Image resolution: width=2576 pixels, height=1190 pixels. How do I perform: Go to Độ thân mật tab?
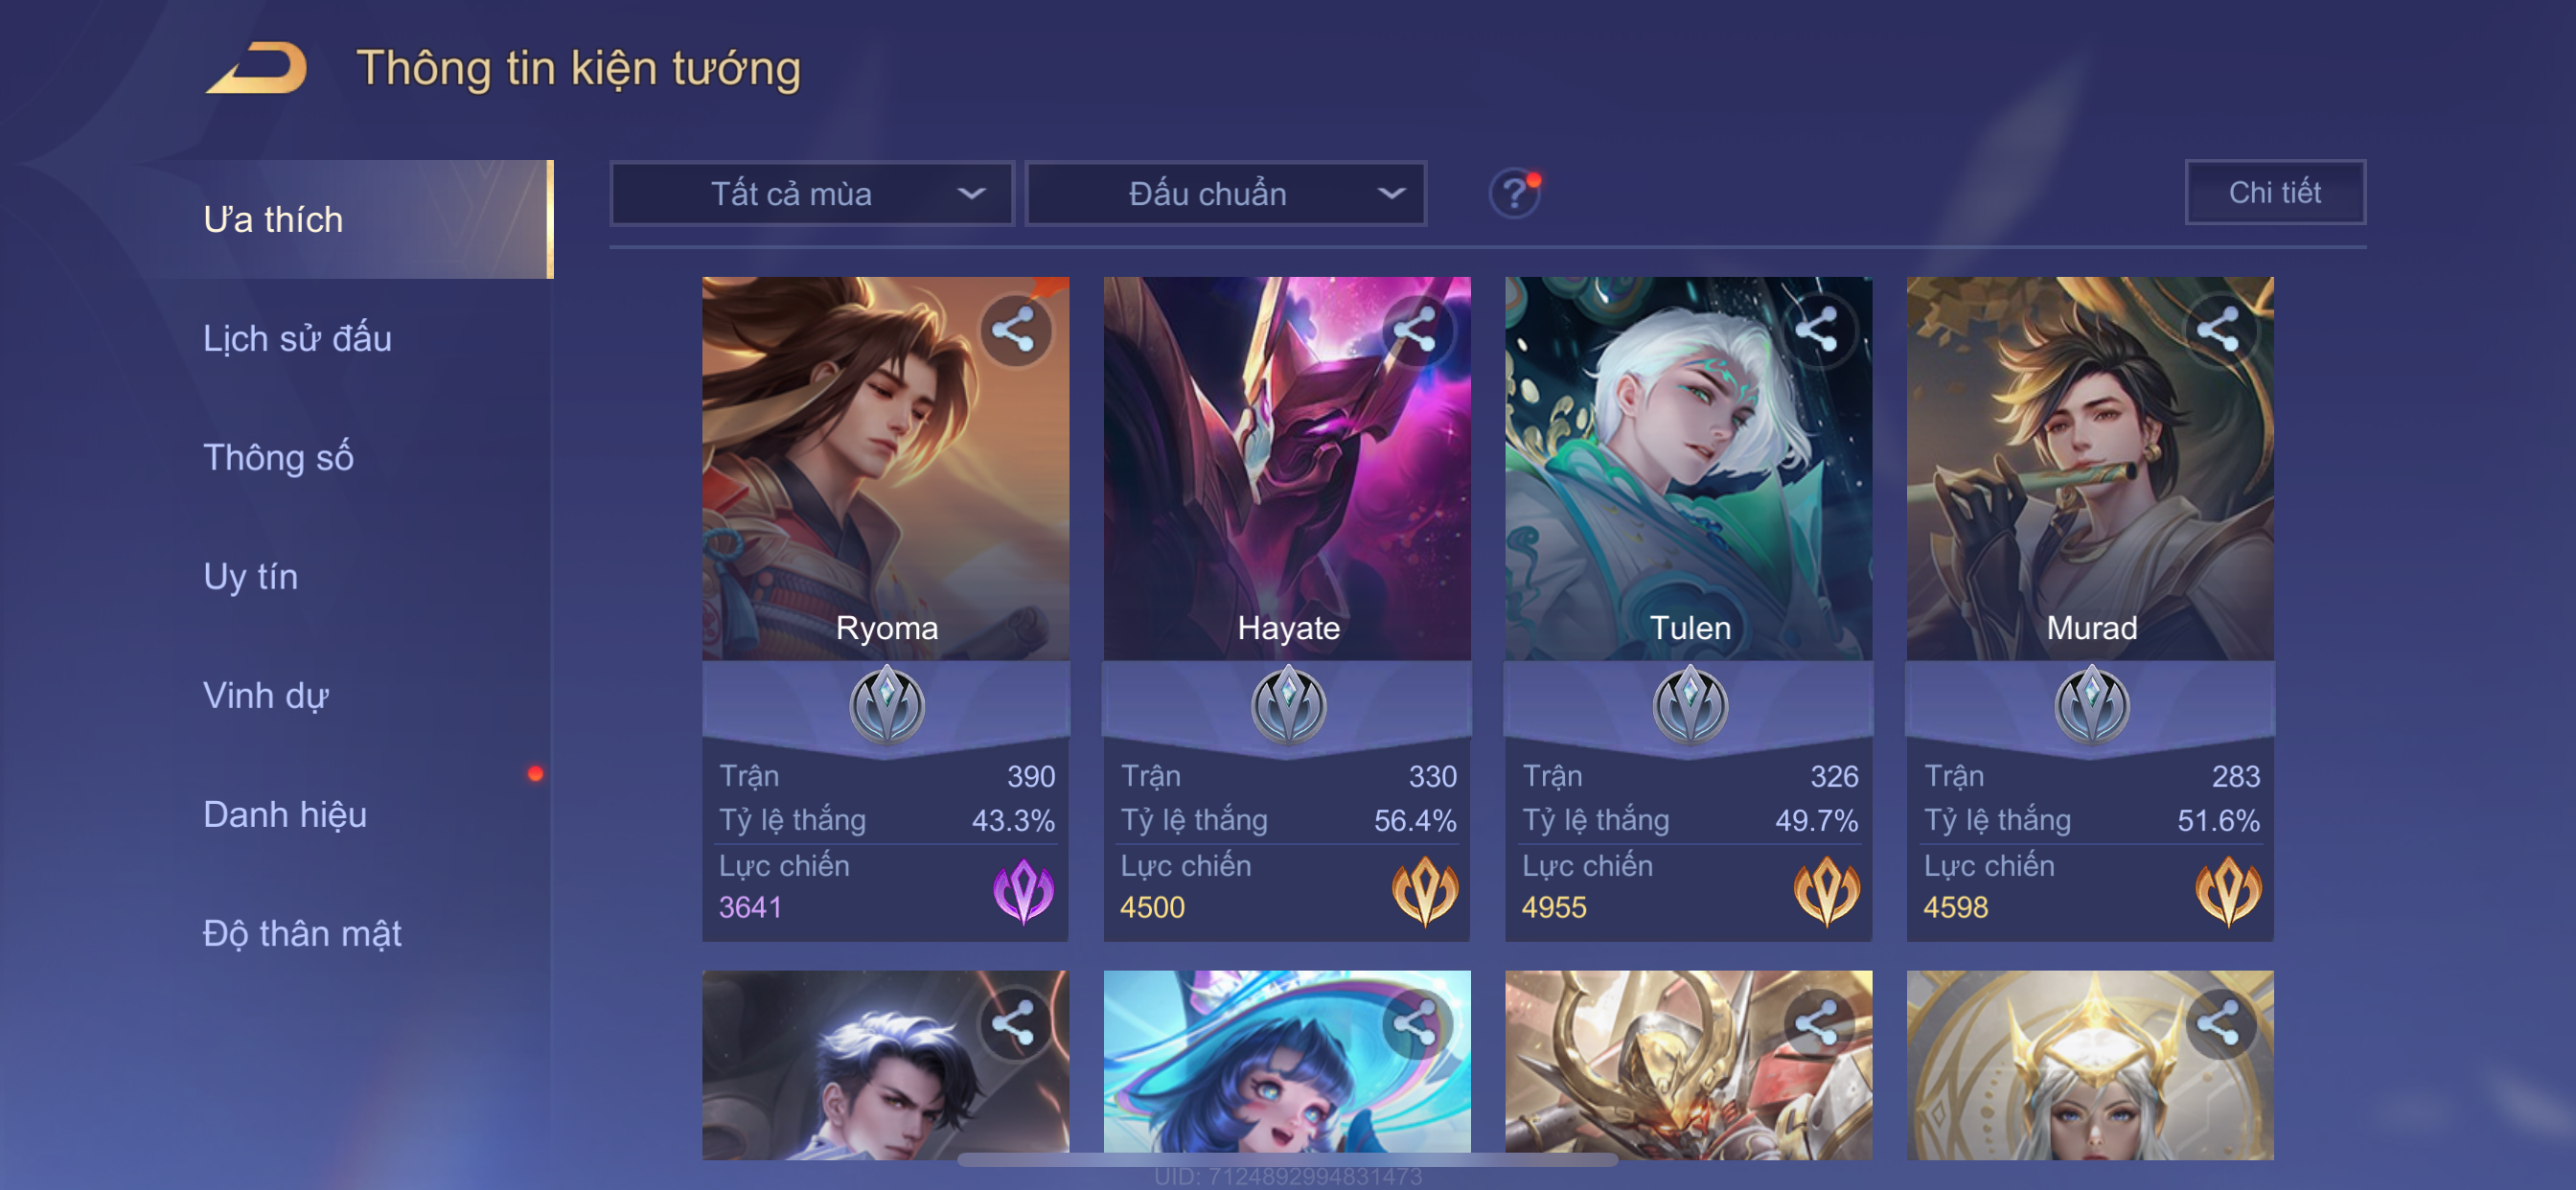coord(302,933)
